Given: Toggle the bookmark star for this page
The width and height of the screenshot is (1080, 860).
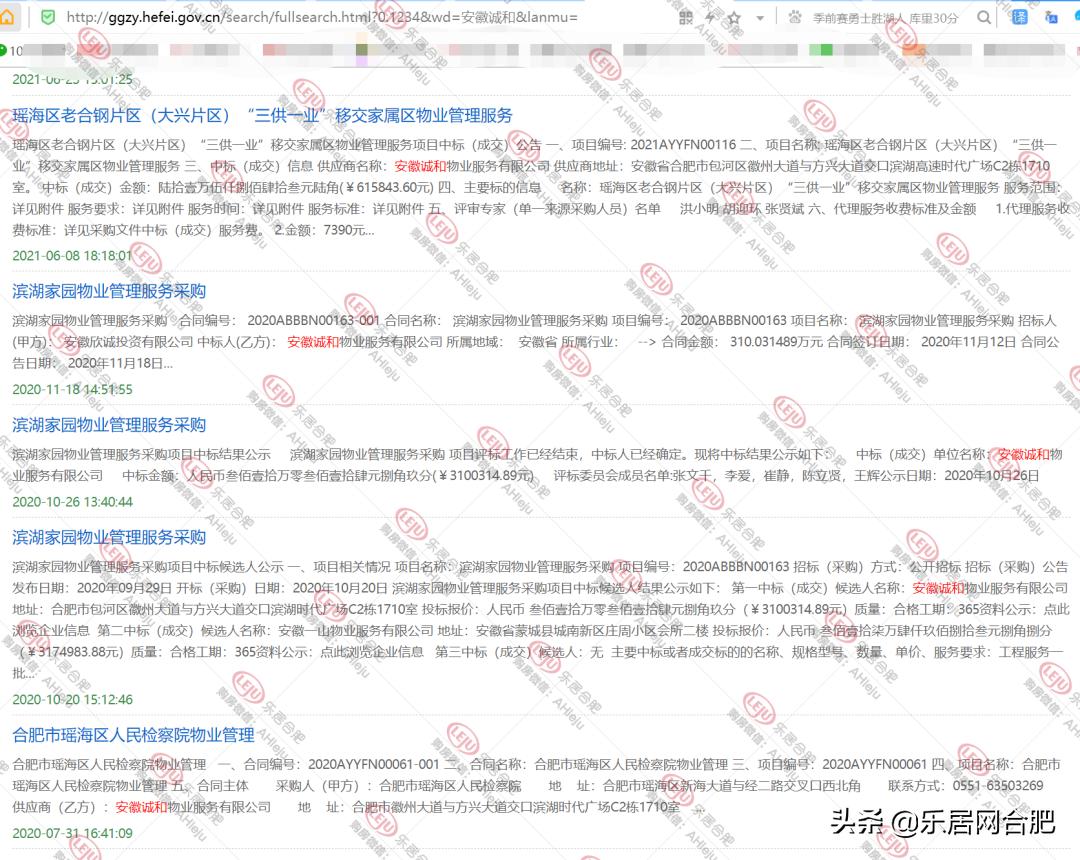Looking at the screenshot, I should click(734, 17).
